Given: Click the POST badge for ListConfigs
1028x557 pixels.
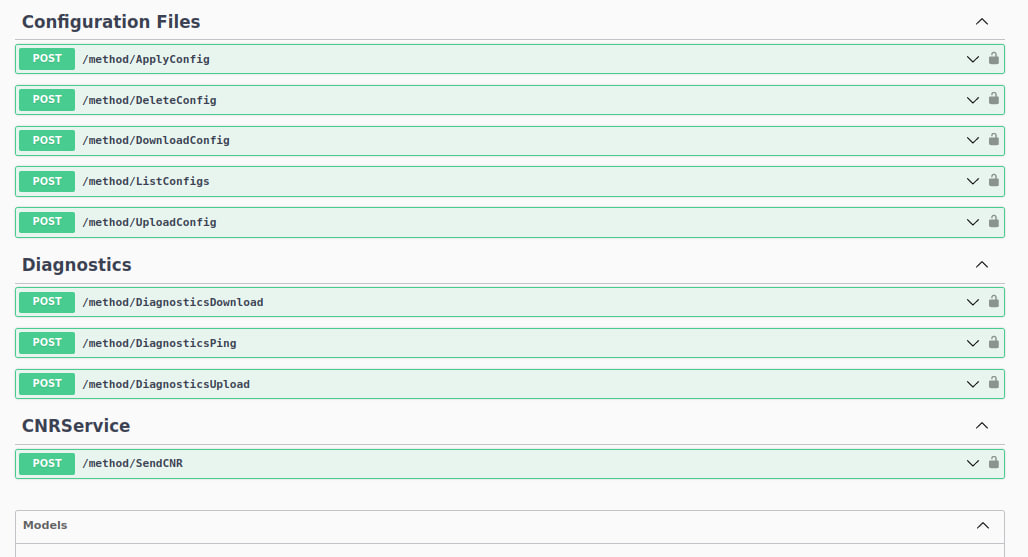Looking at the screenshot, I should pyautogui.click(x=47, y=182).
